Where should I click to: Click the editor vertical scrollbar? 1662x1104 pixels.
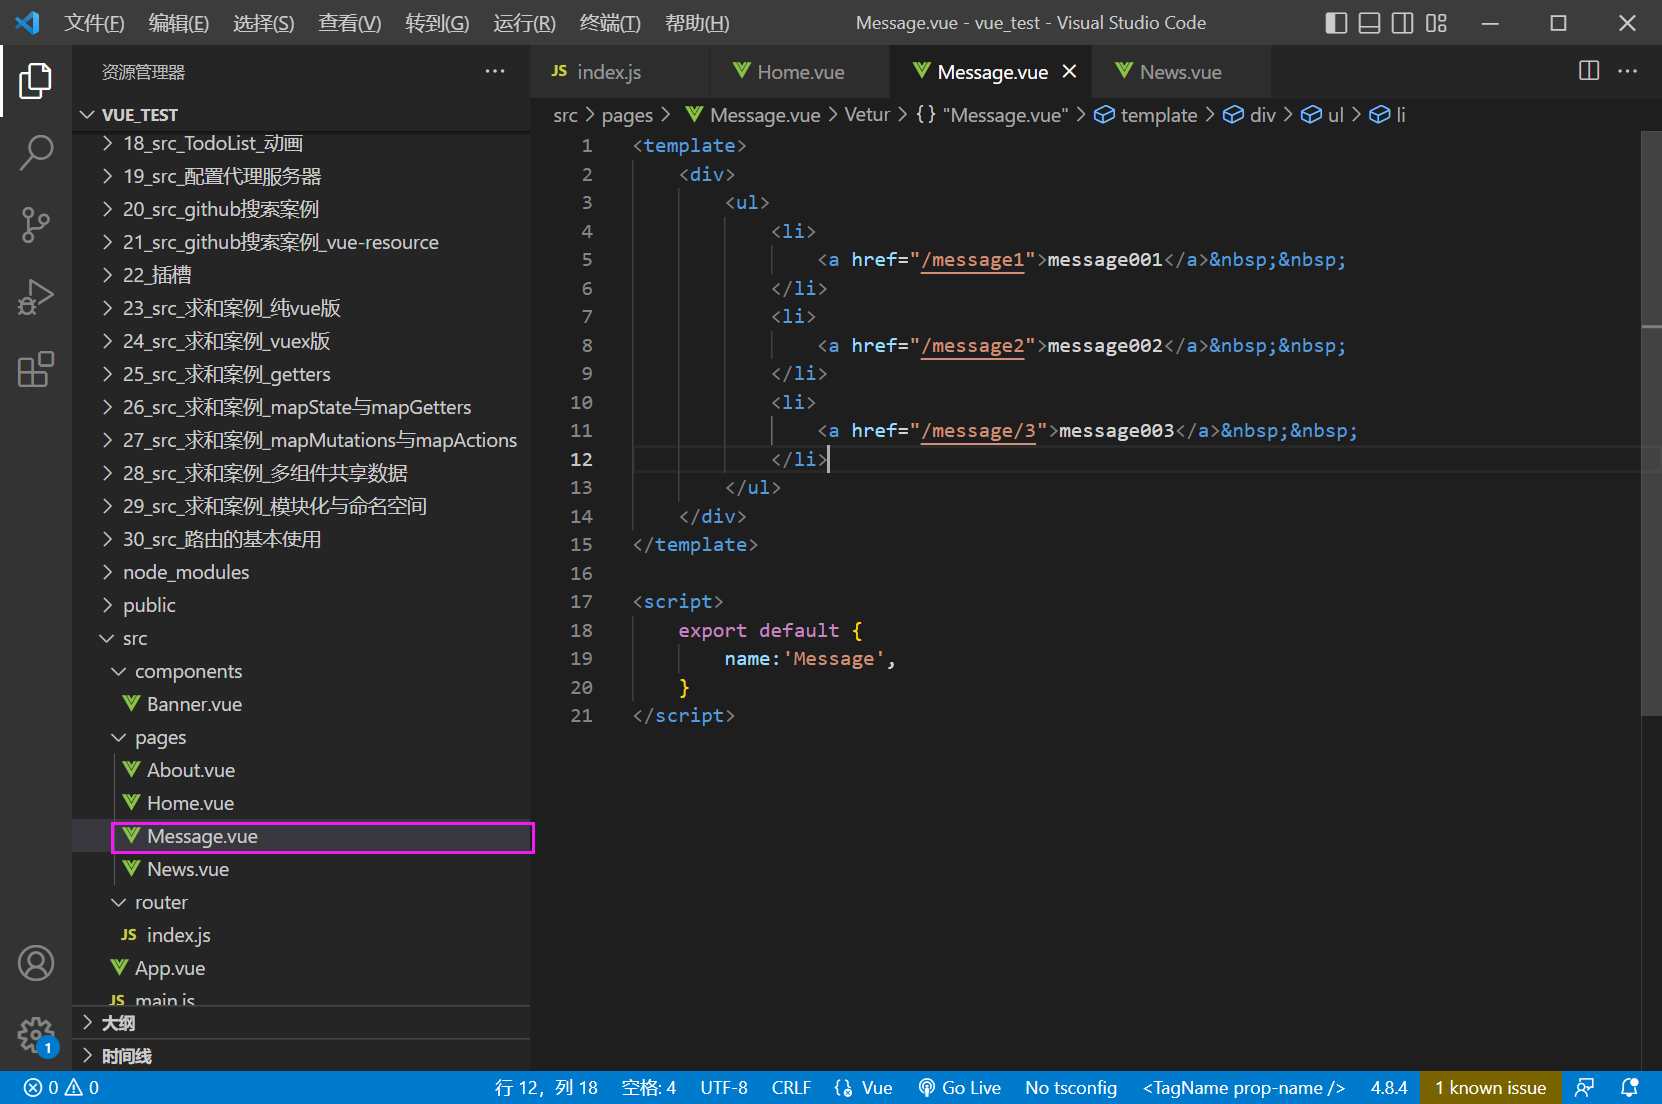click(1651, 423)
